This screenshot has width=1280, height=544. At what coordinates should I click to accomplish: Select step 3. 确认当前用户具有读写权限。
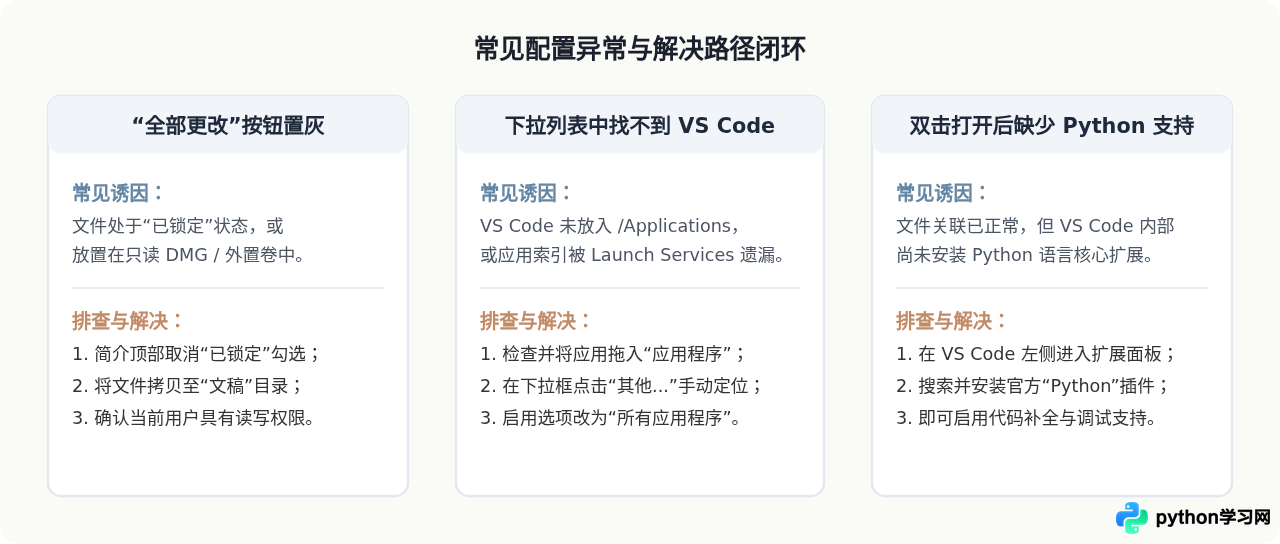[x=194, y=418]
